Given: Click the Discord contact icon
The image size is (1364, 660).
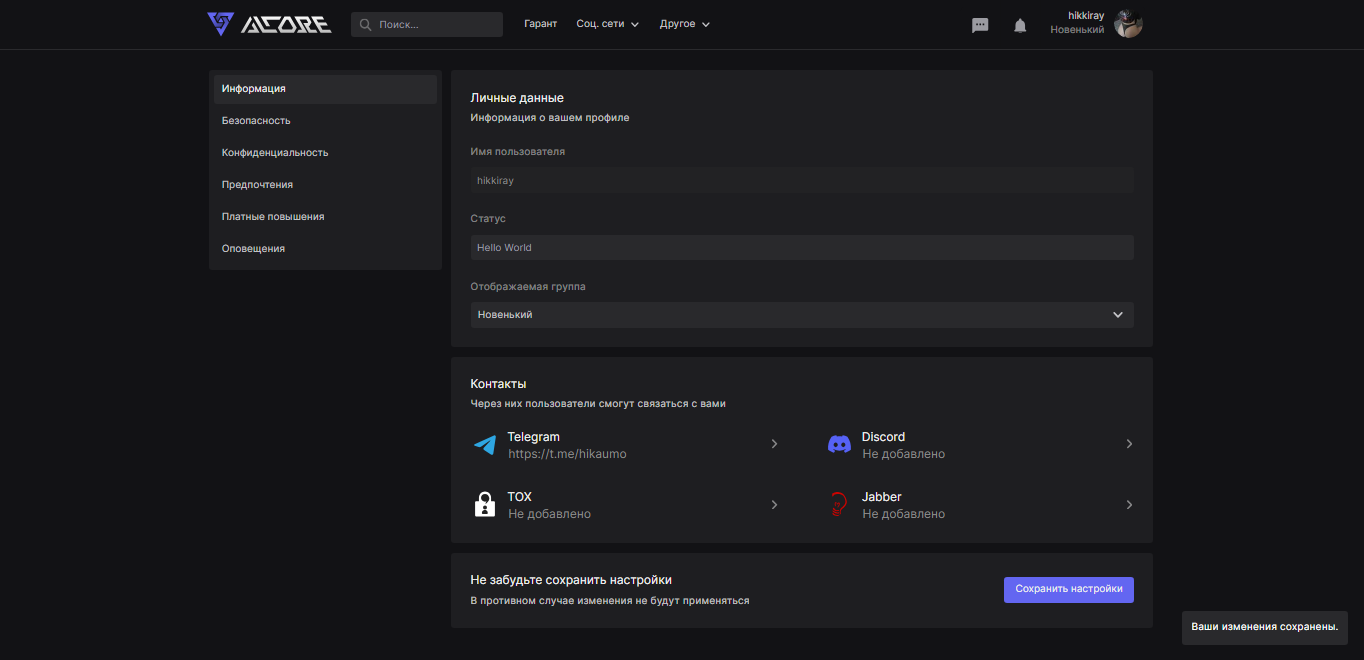Looking at the screenshot, I should pos(839,445).
